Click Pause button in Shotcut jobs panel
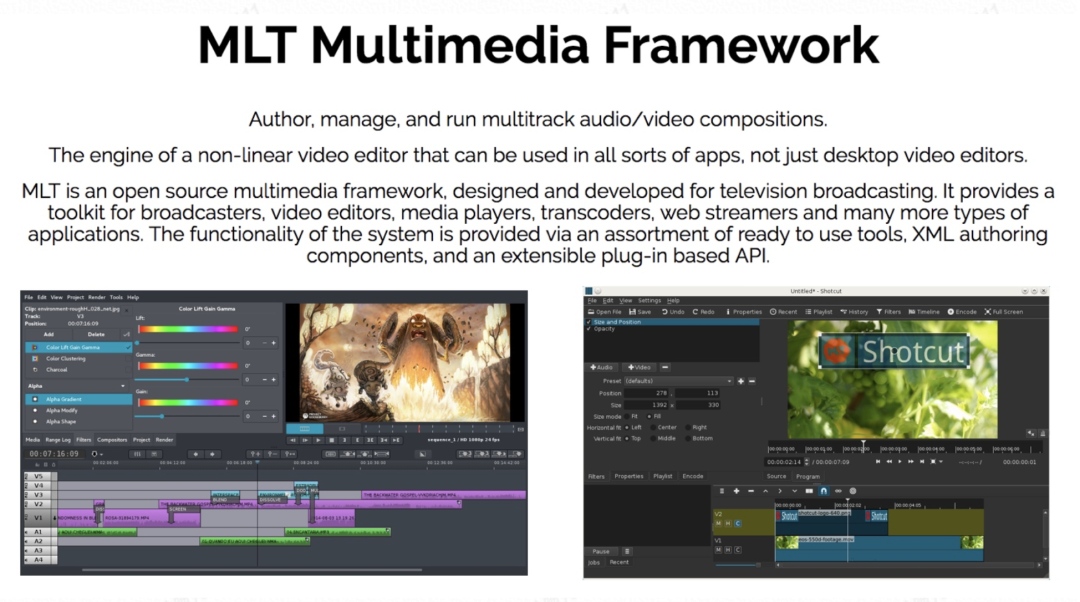The height and width of the screenshot is (602, 1080). [x=601, y=551]
